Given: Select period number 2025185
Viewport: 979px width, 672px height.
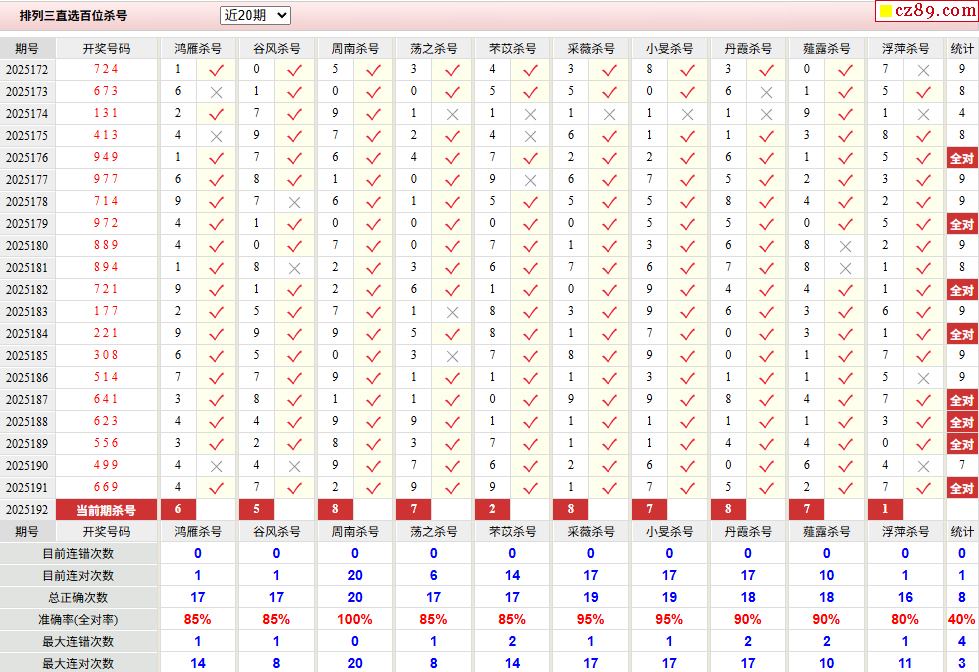Looking at the screenshot, I should pos(27,356).
